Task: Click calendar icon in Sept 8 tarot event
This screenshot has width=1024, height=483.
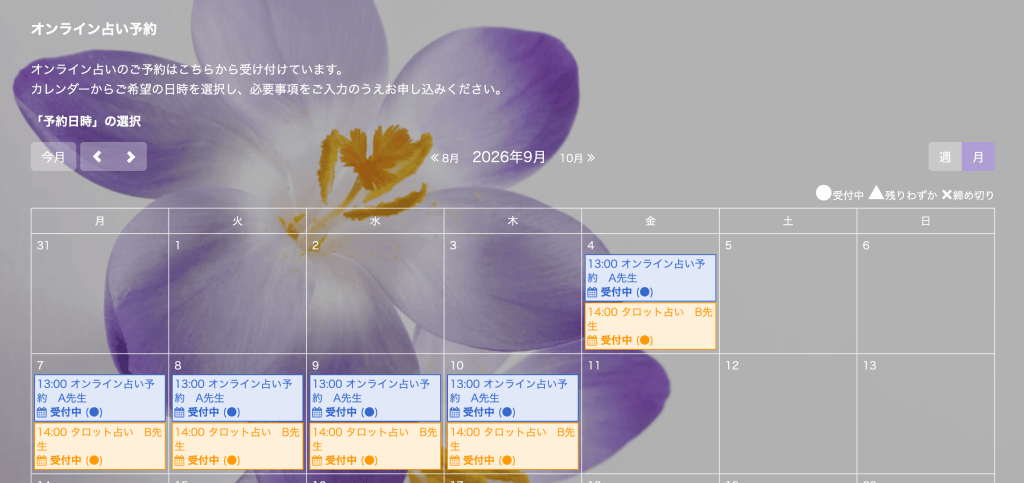Action: pos(180,460)
